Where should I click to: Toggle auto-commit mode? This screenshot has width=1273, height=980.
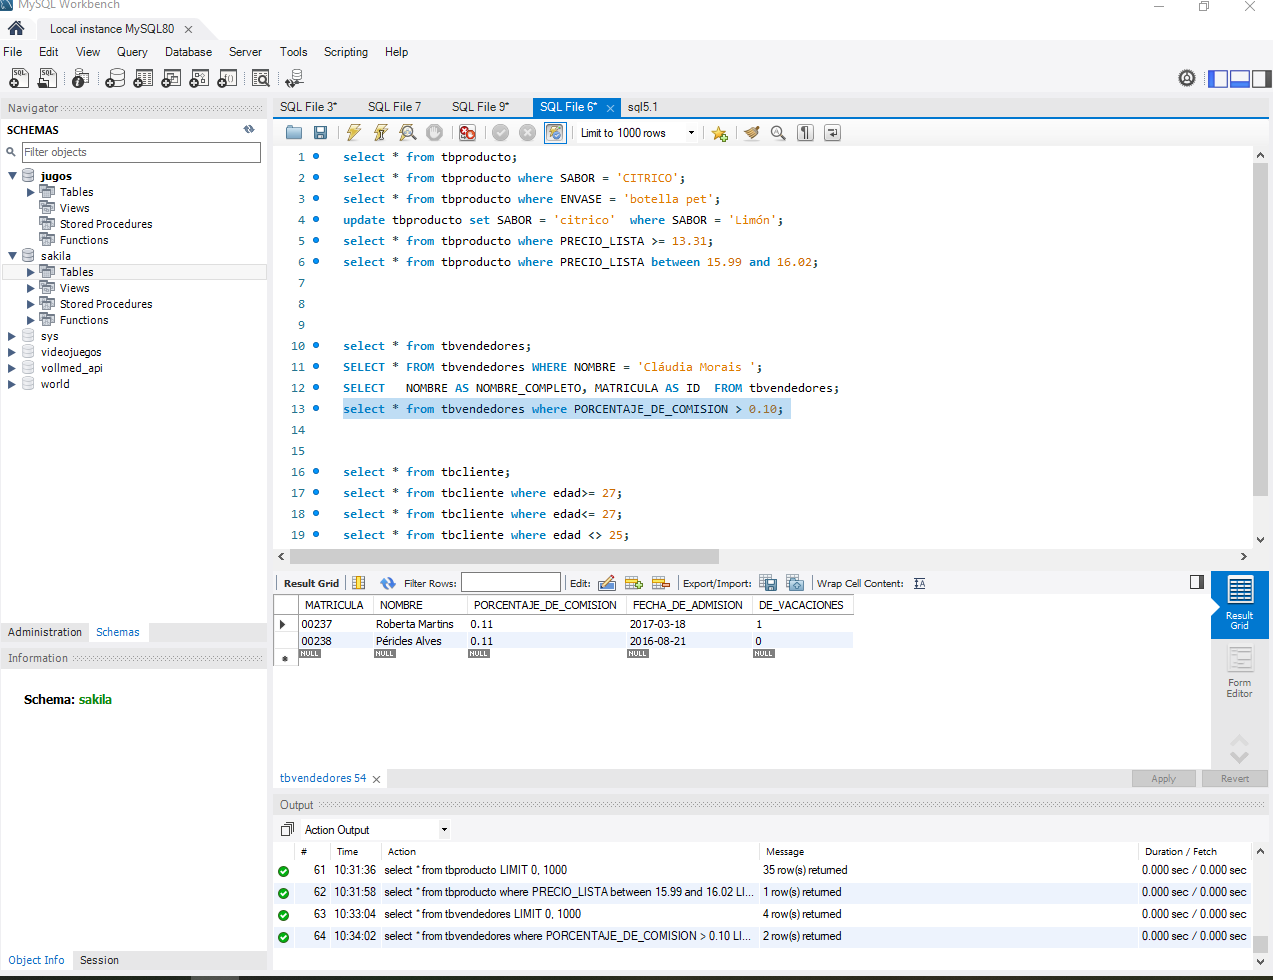(x=555, y=132)
